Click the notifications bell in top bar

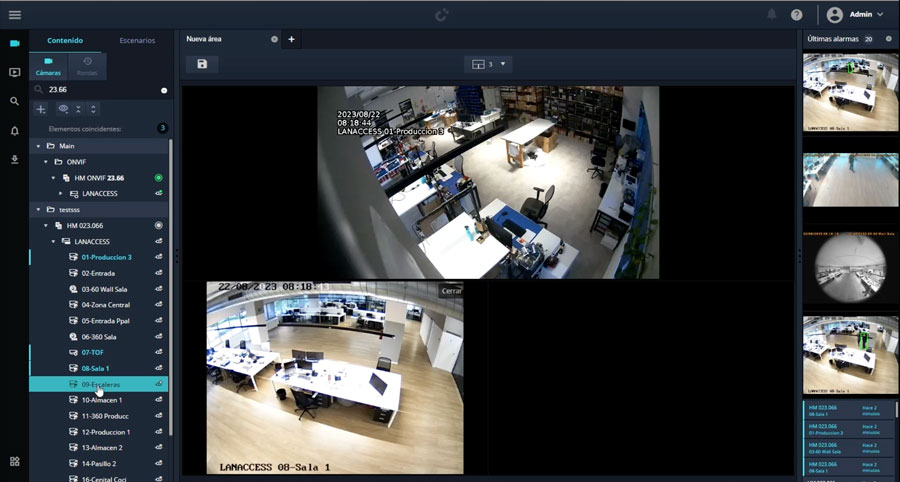tap(772, 15)
